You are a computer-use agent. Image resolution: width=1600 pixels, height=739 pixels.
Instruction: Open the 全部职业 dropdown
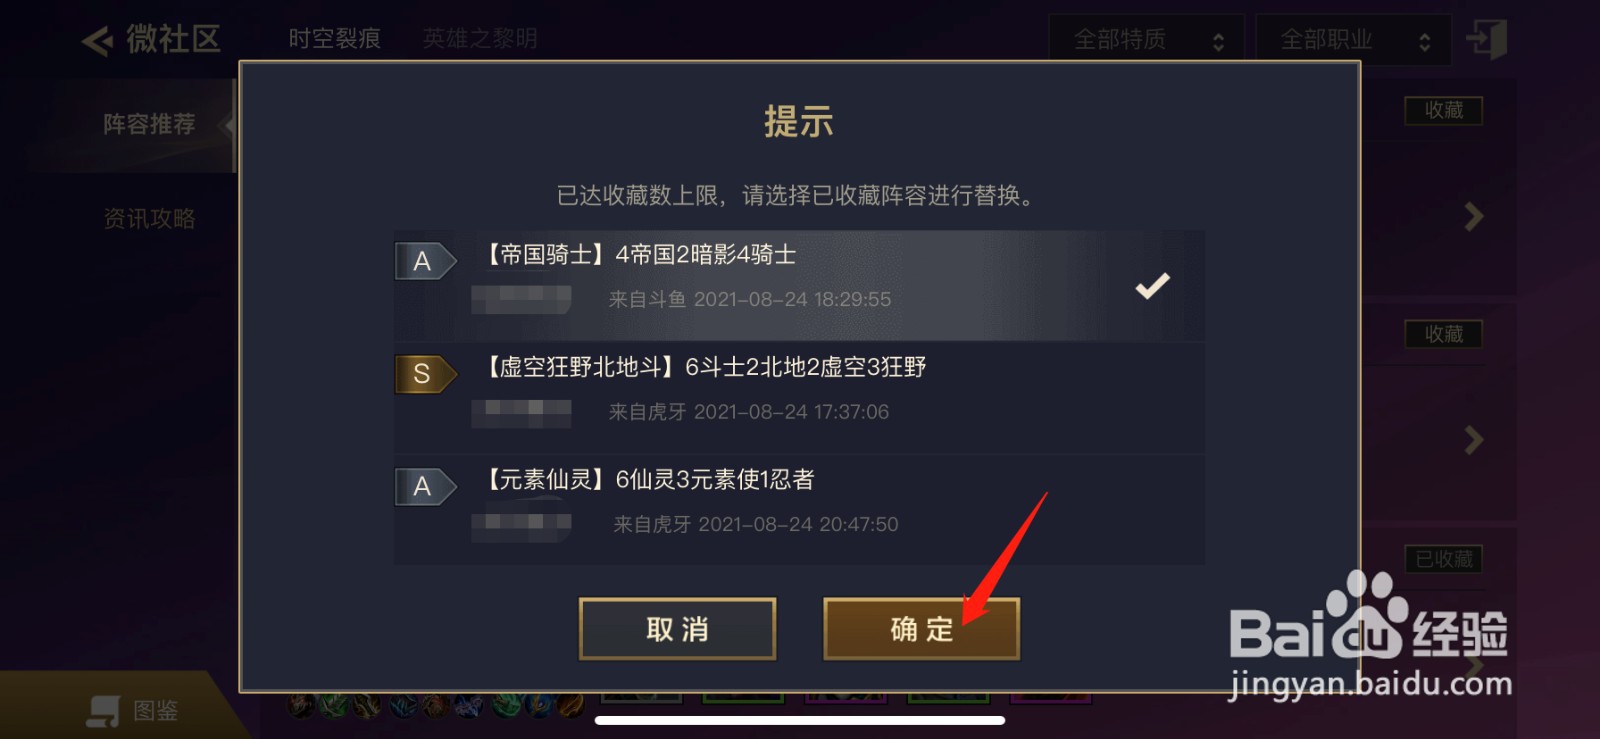pyautogui.click(x=1353, y=40)
